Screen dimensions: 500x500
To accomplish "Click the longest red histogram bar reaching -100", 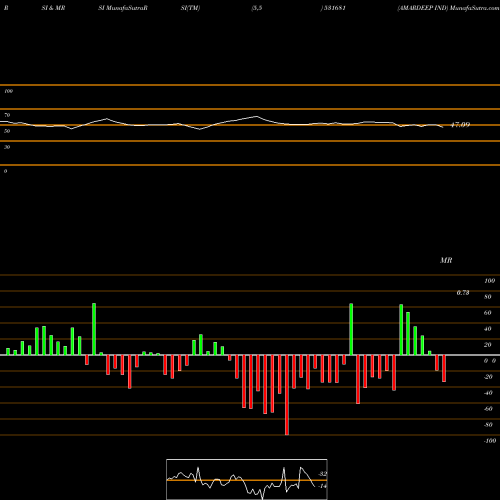I will (287, 395).
